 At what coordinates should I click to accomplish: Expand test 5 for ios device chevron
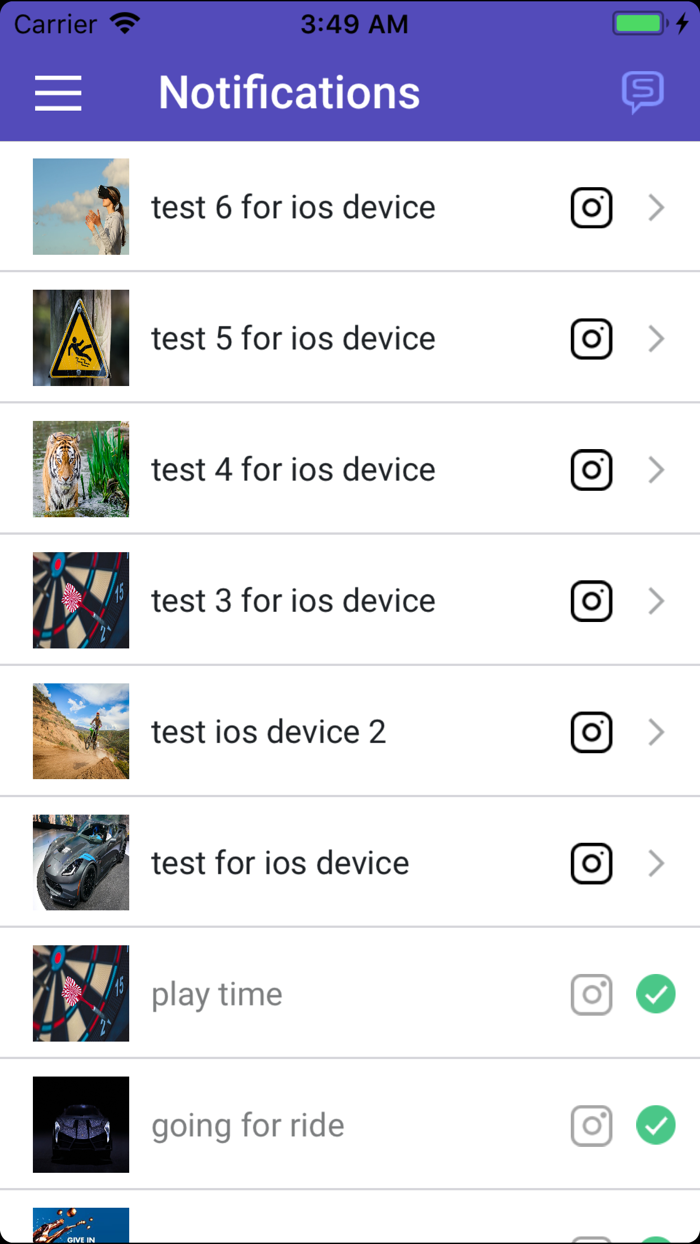656,339
